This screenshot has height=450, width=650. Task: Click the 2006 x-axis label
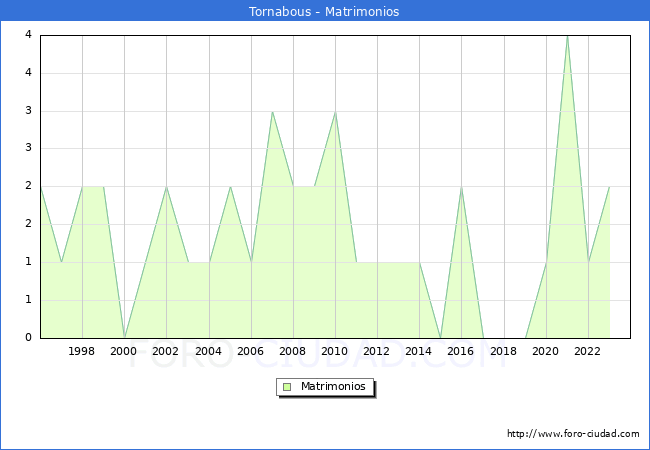point(250,351)
